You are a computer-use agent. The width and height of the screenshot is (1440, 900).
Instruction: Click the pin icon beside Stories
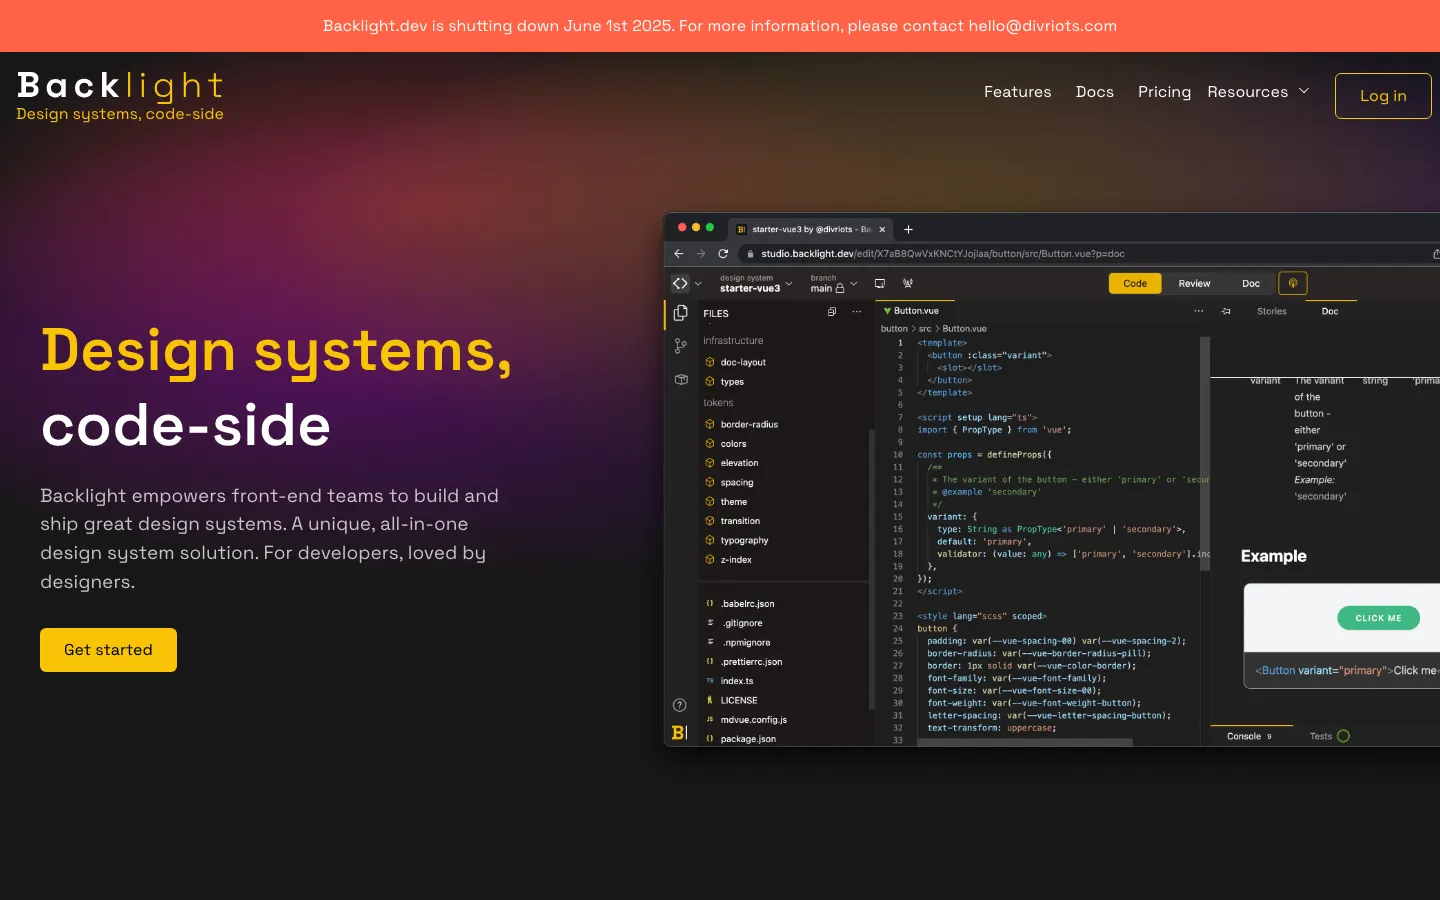[x=1226, y=312]
